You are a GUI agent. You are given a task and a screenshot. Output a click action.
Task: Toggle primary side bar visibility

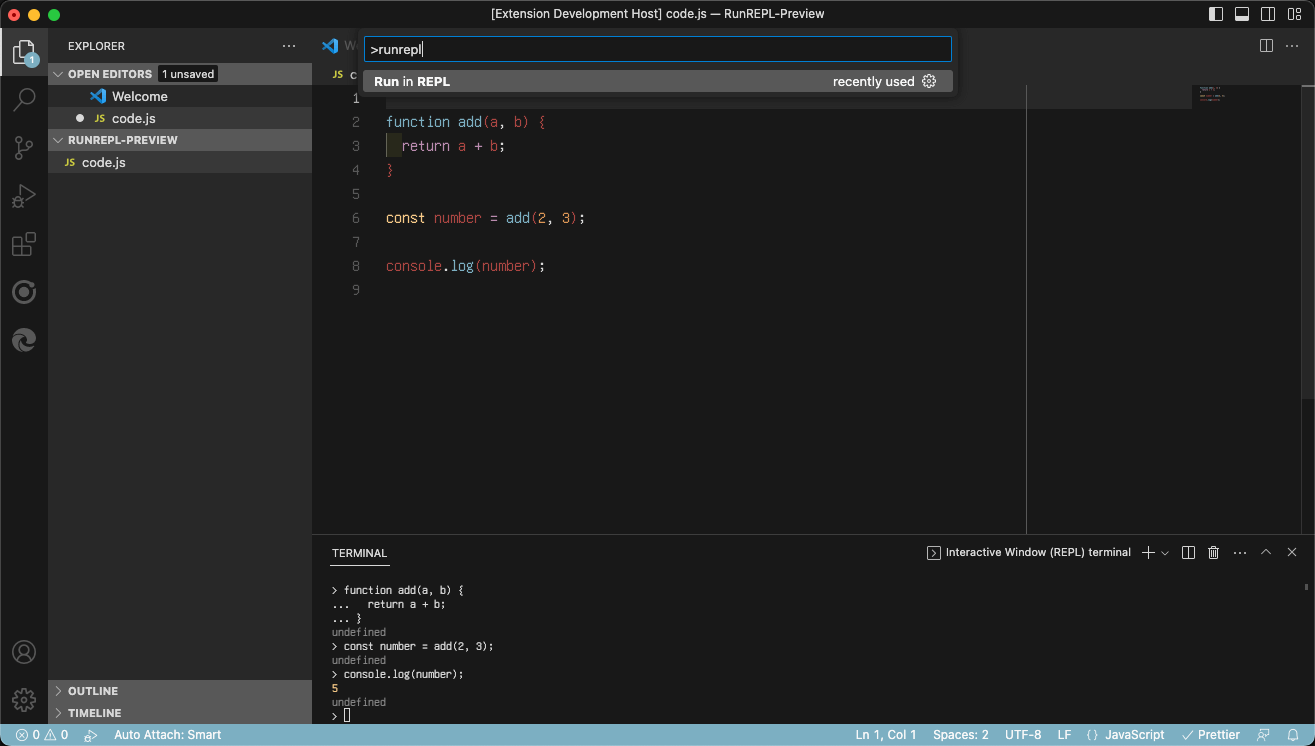coord(1216,14)
